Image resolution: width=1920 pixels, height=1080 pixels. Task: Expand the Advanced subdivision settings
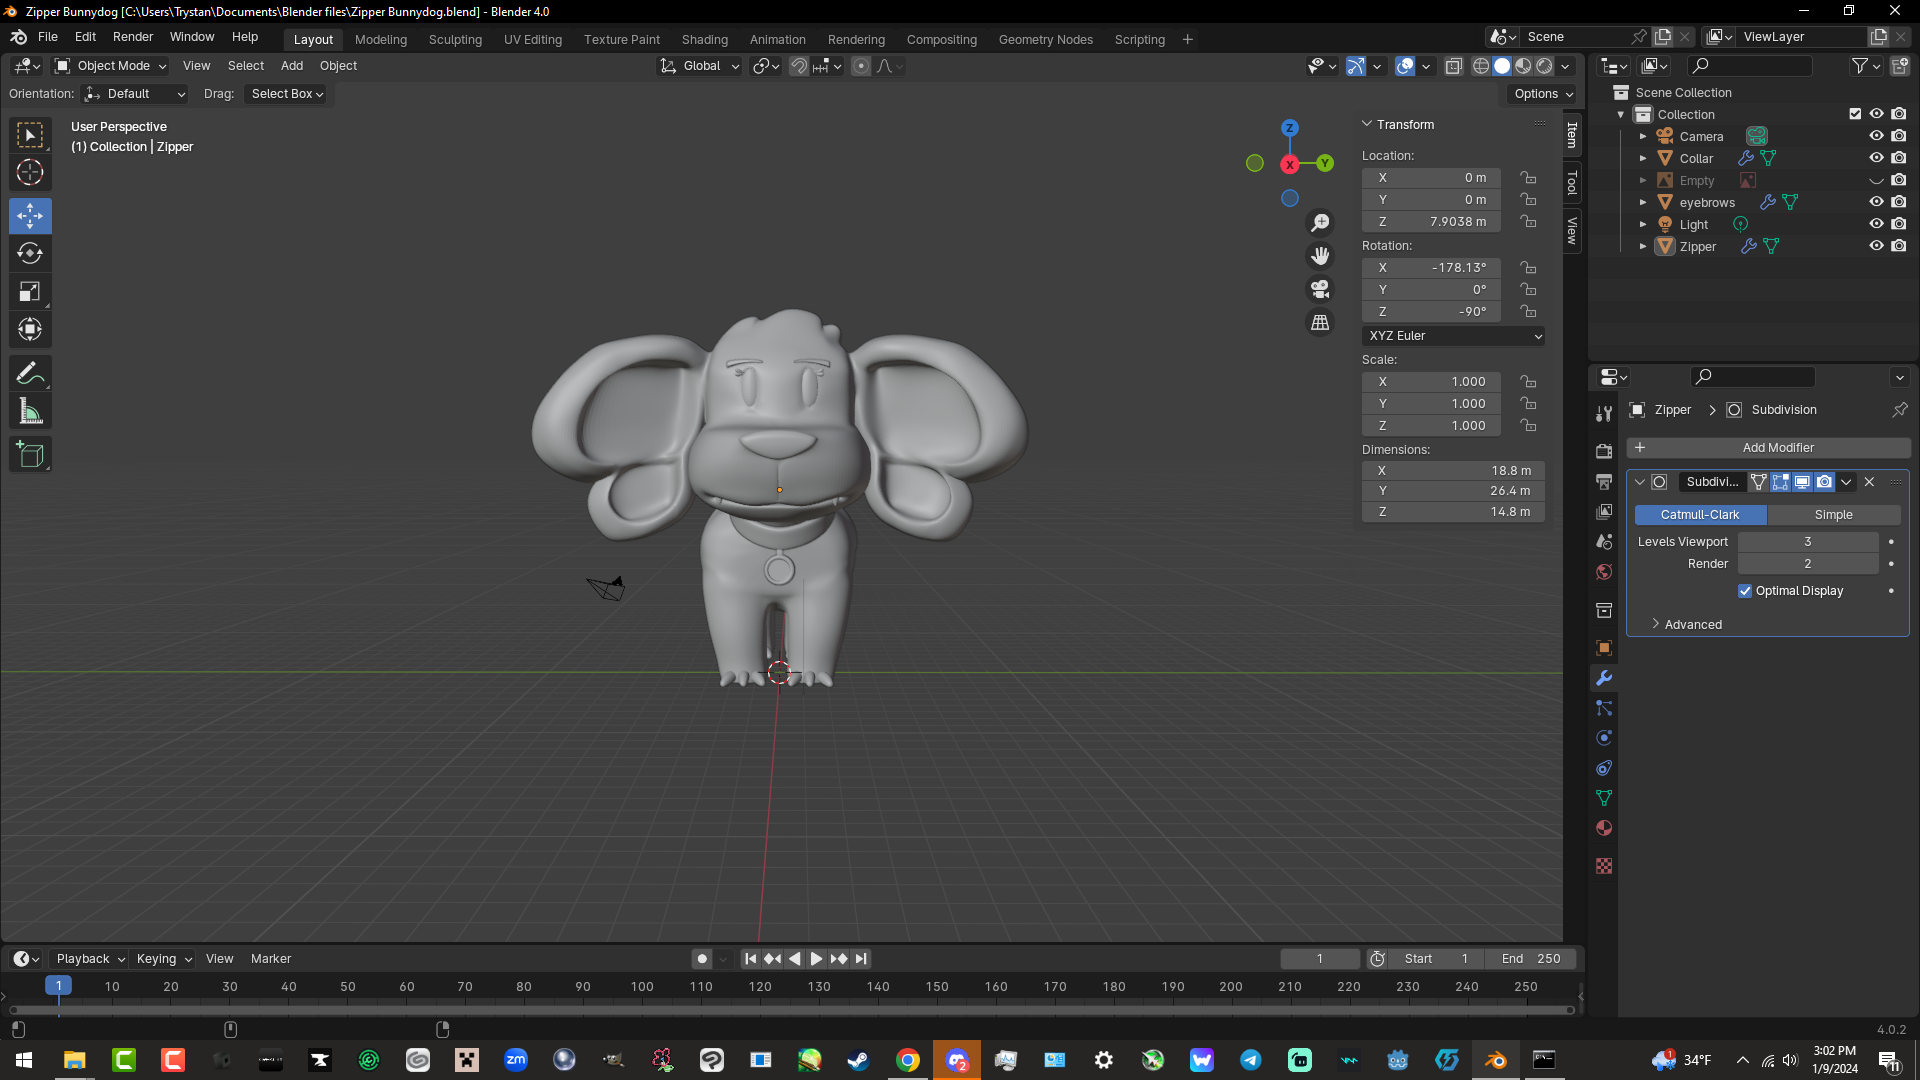point(1692,624)
